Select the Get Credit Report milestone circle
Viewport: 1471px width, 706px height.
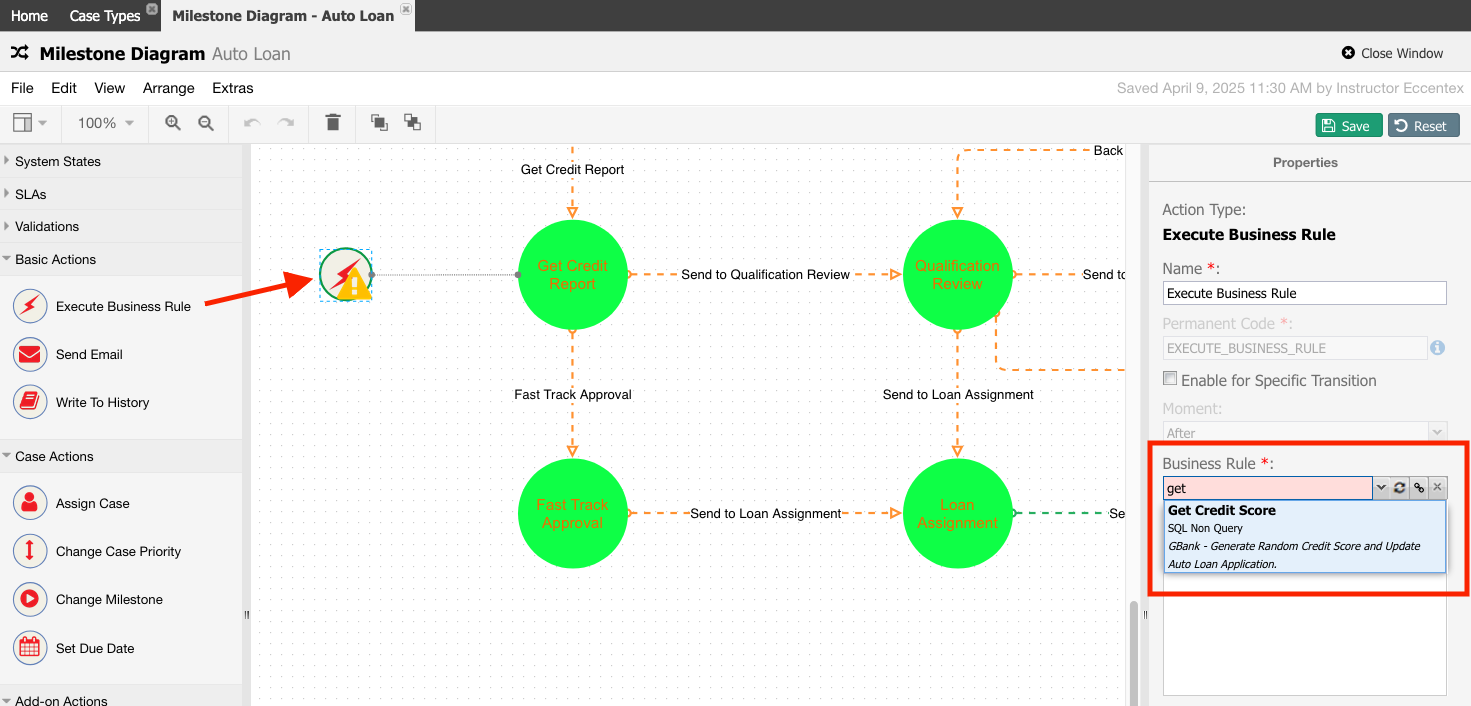(x=573, y=274)
